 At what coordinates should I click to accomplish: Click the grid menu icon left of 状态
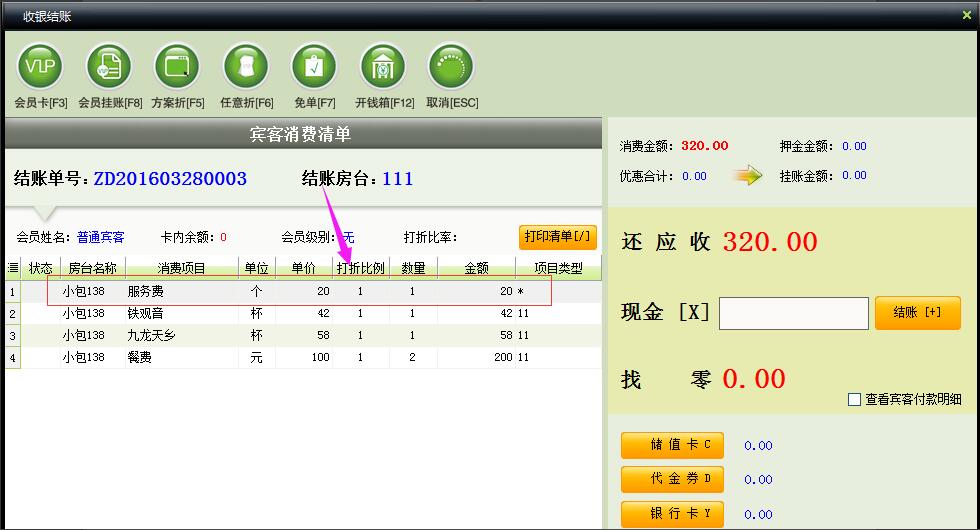12,268
